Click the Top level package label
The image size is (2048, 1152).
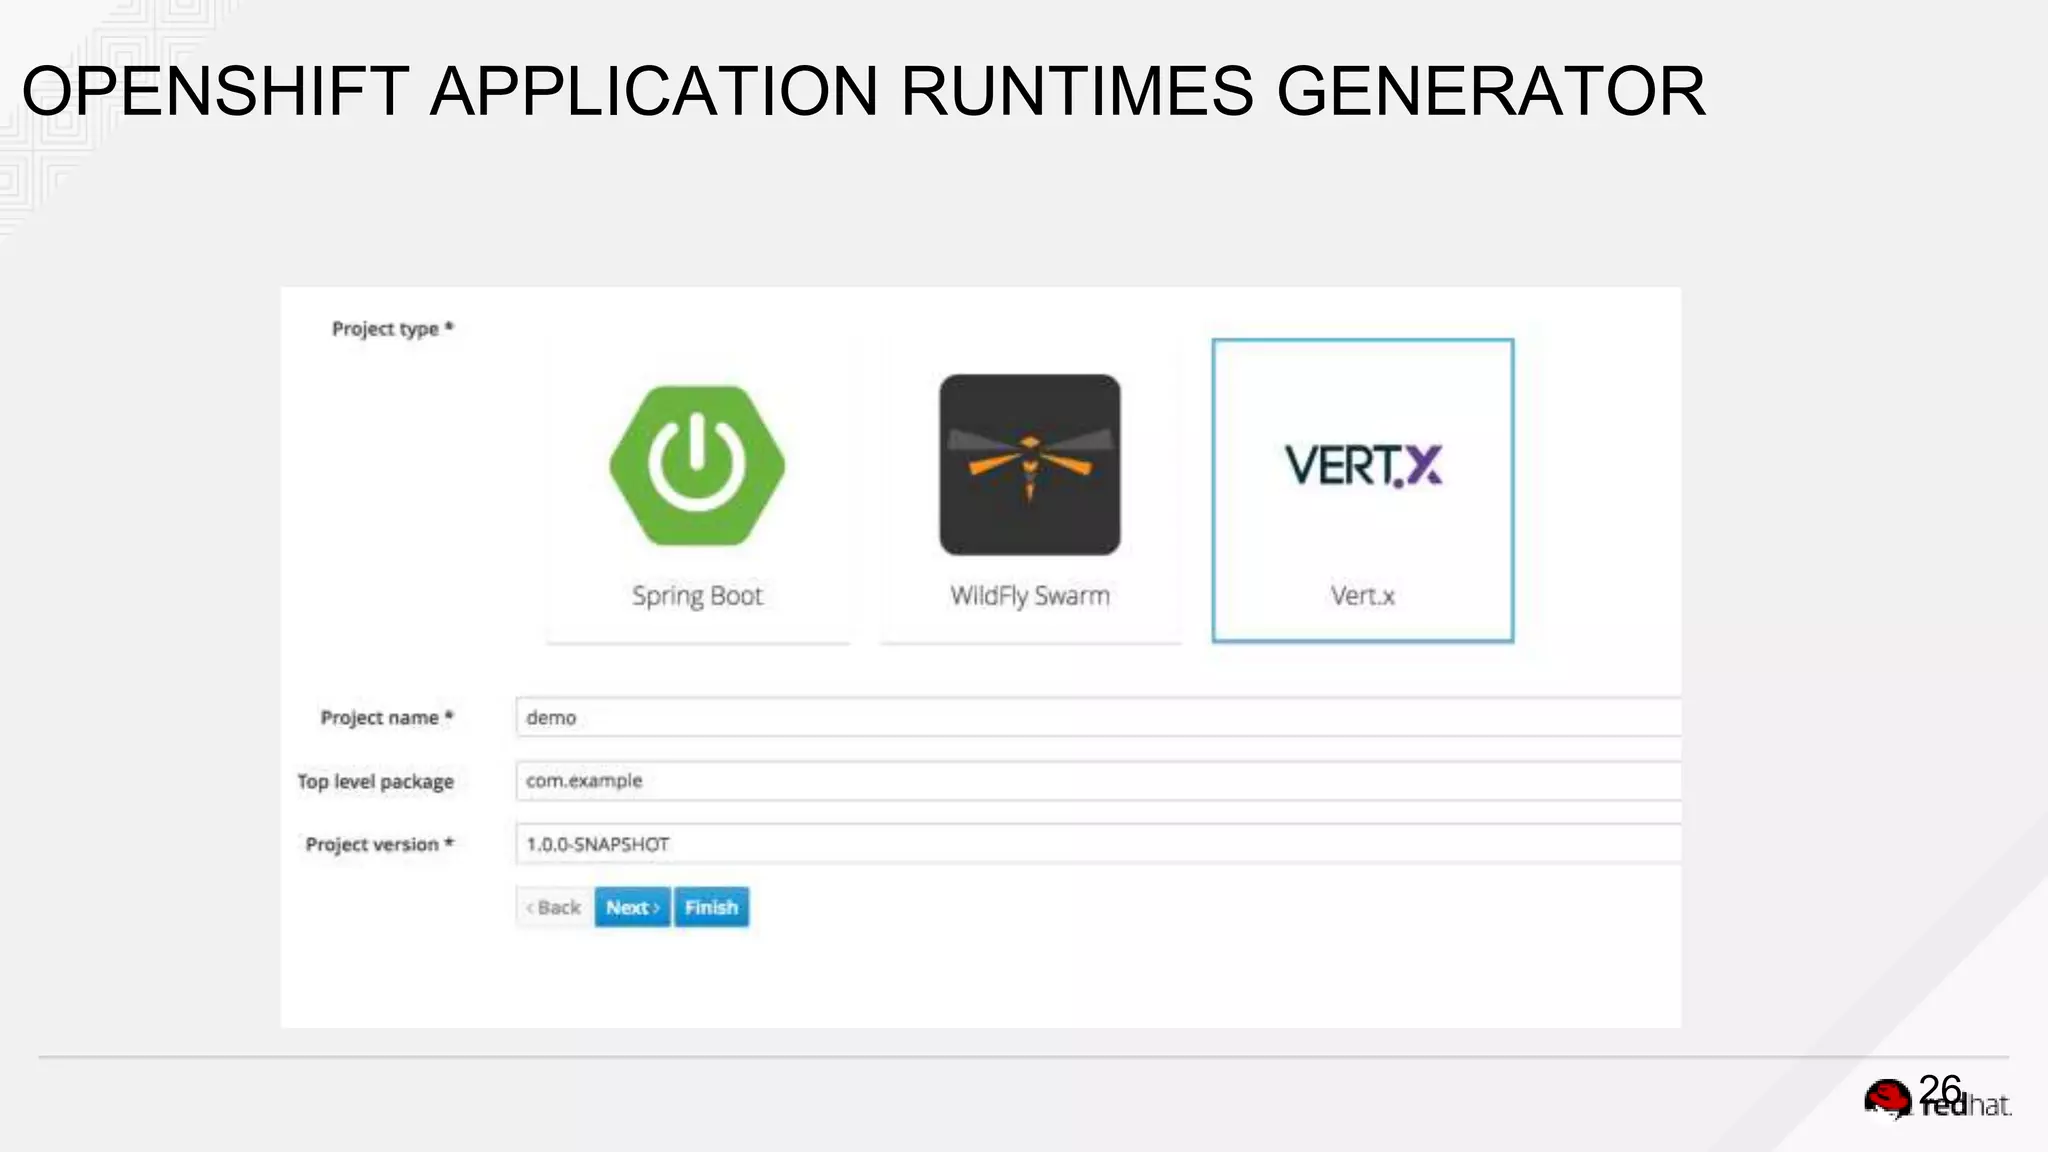[x=375, y=782]
